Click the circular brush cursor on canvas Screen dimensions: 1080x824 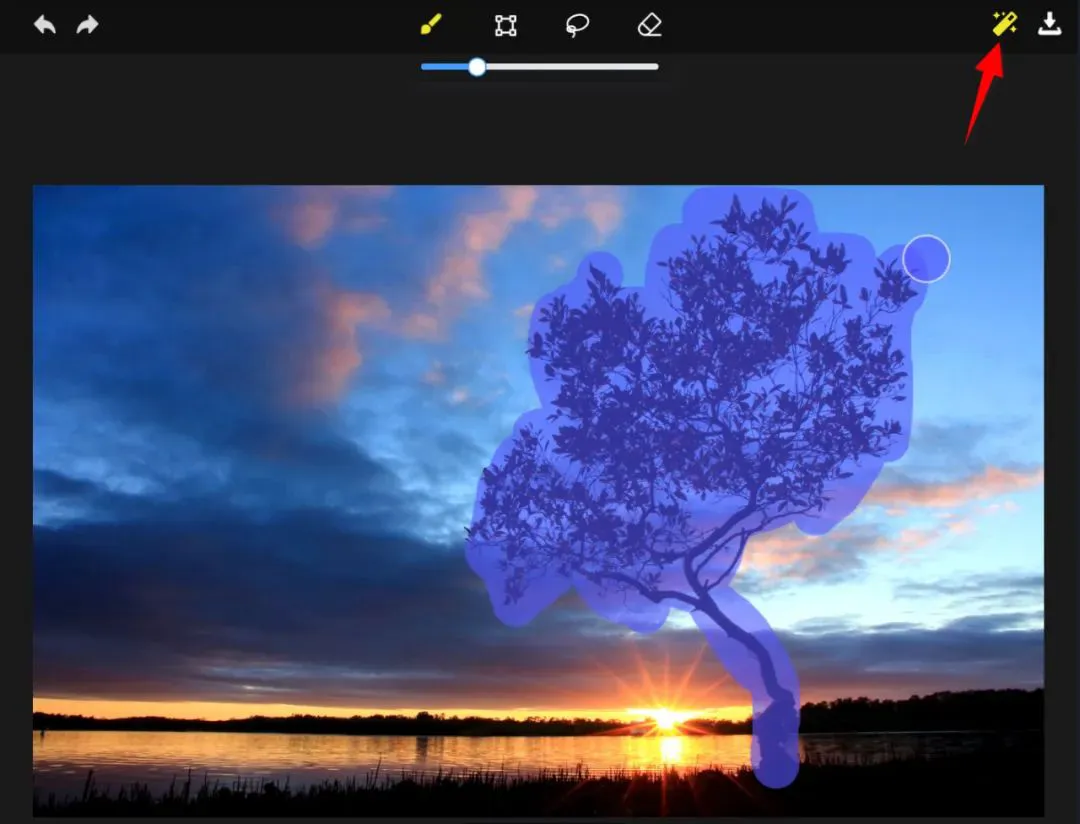pyautogui.click(x=926, y=259)
